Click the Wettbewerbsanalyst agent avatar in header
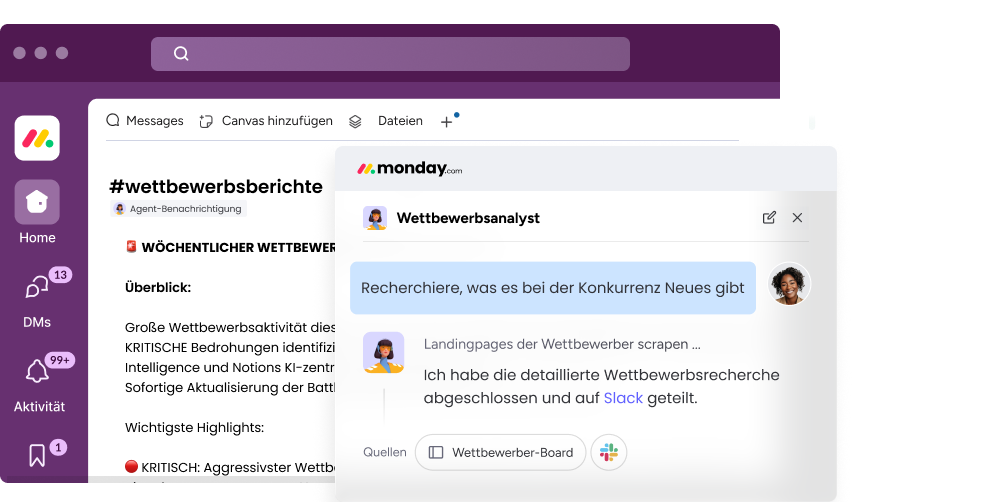Viewport: 981px width, 502px height. click(375, 218)
